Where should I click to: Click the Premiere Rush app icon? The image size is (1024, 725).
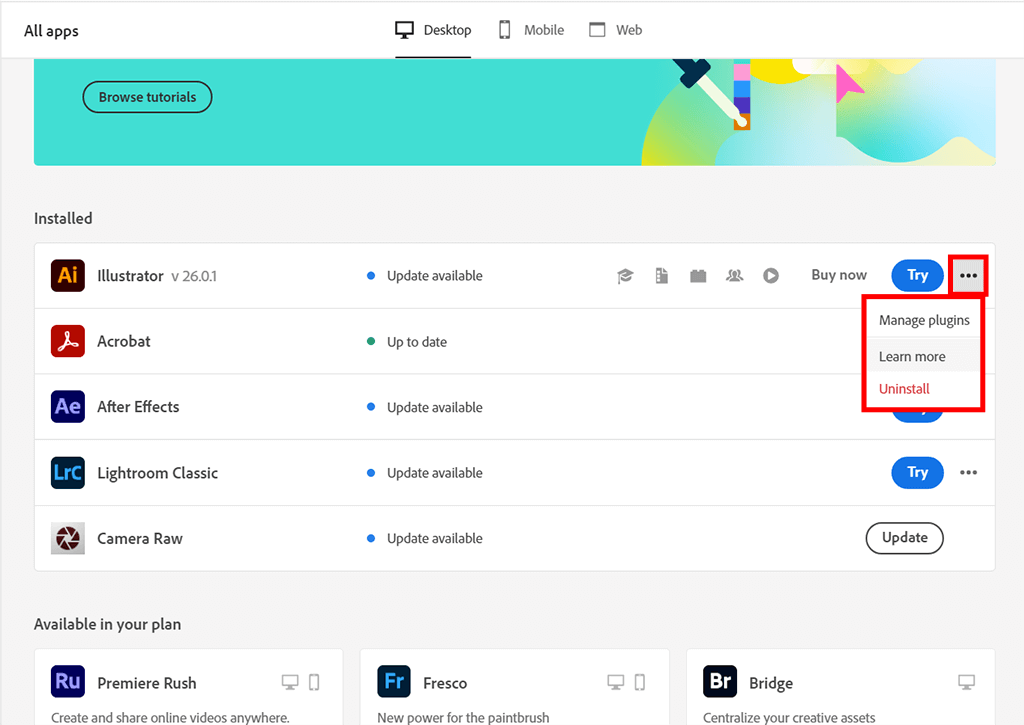pos(68,681)
